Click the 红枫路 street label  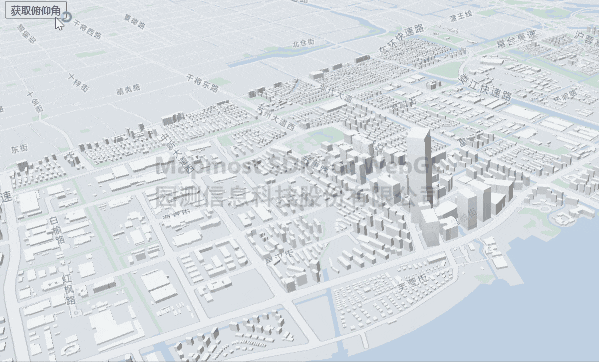69,289
